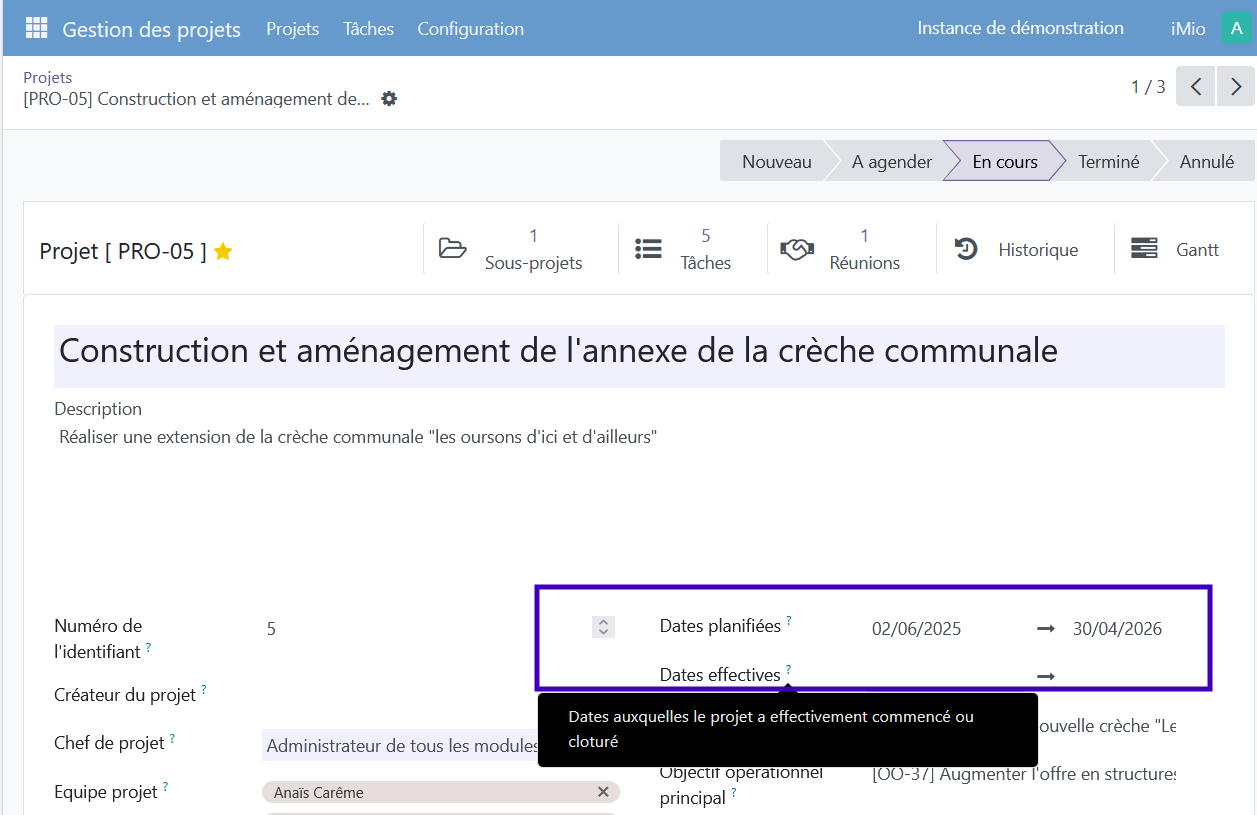The width and height of the screenshot is (1257, 815).
Task: Go to next record arrow
Action: 1236,87
